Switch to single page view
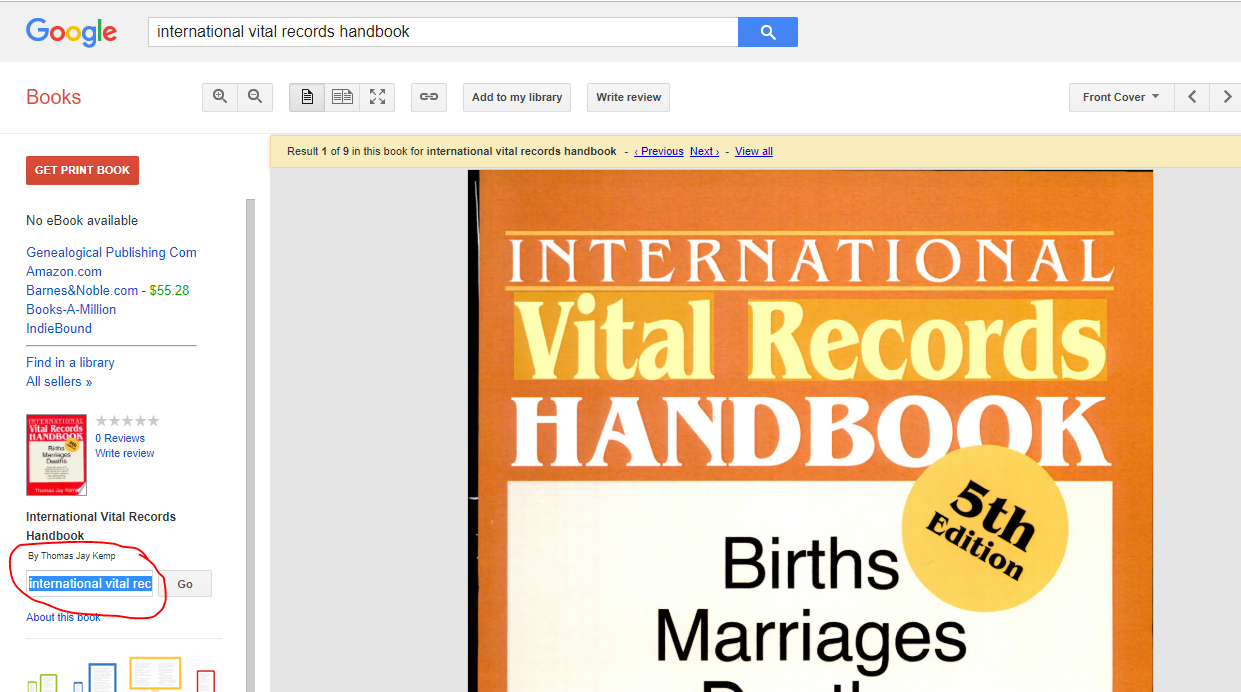The width and height of the screenshot is (1241, 692). pyautogui.click(x=307, y=97)
